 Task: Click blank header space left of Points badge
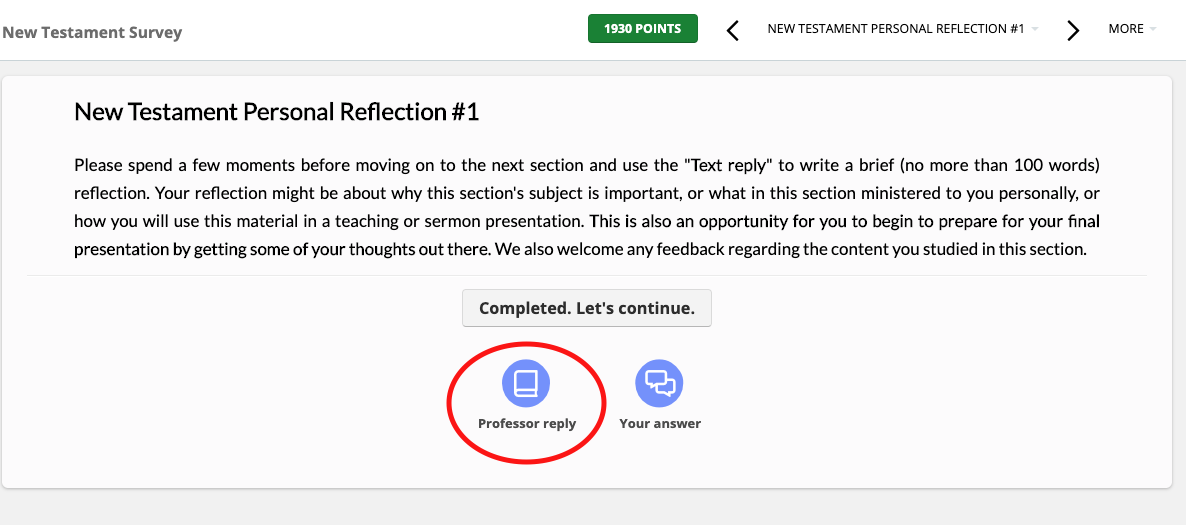point(400,30)
